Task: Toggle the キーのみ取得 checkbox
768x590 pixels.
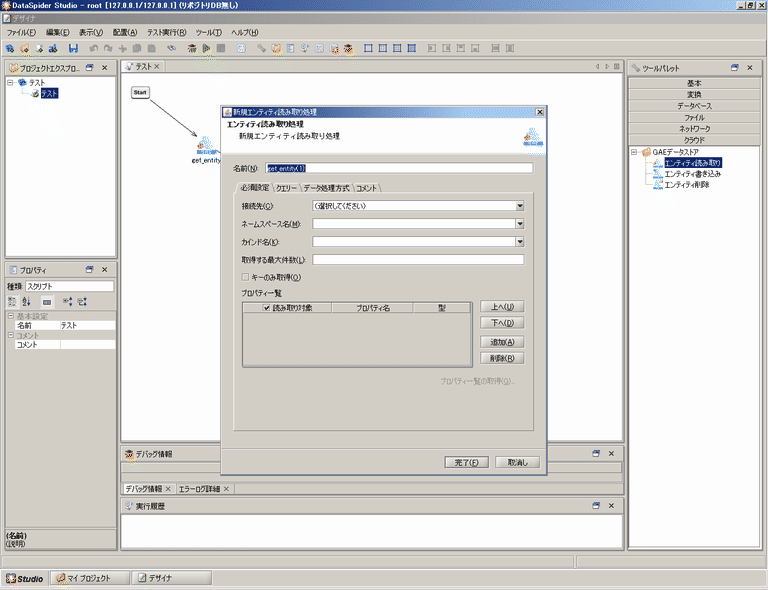Action: (x=245, y=277)
